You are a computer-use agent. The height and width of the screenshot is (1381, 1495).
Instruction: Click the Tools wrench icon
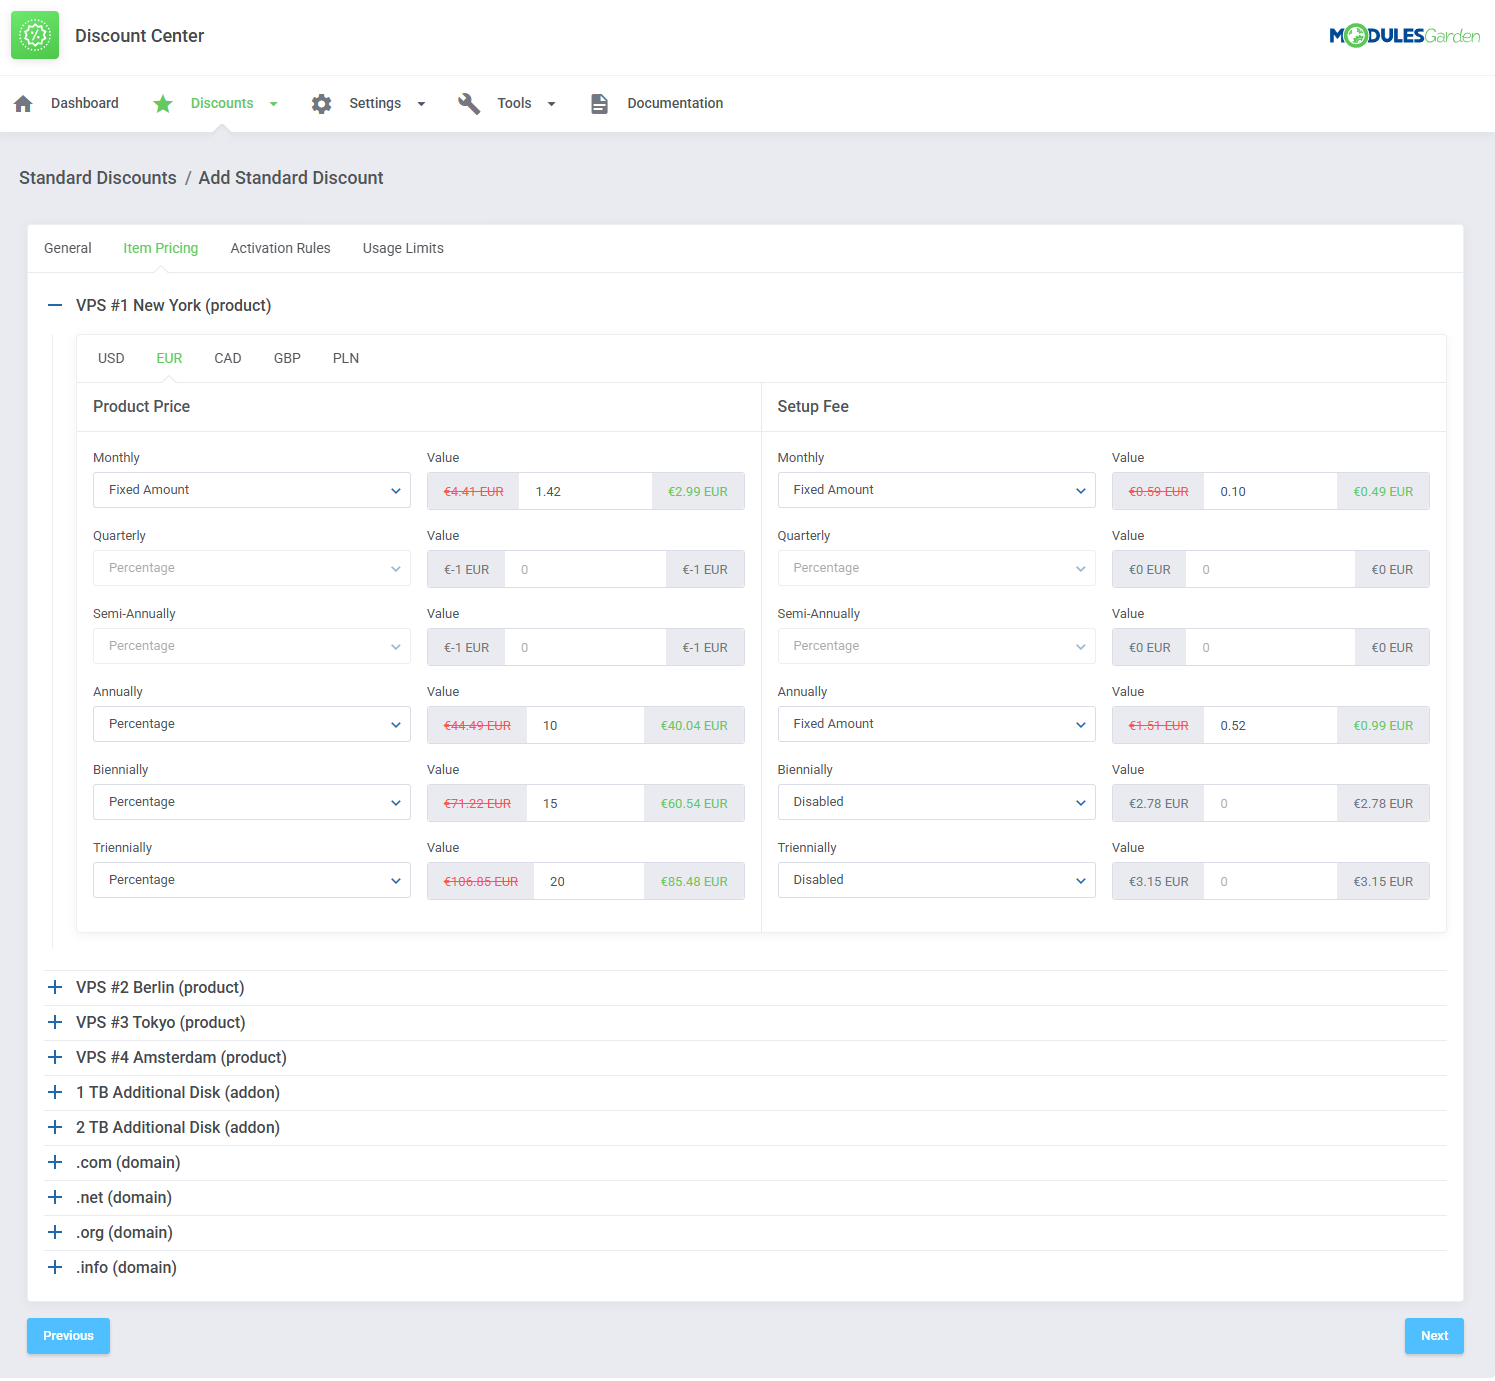coord(468,103)
